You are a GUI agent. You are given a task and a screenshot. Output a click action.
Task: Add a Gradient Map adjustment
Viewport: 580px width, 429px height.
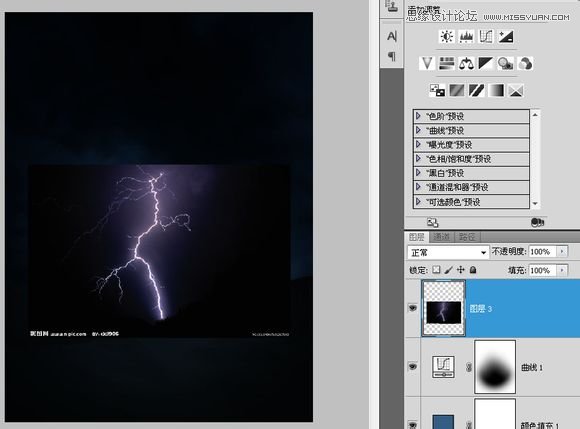coord(496,90)
